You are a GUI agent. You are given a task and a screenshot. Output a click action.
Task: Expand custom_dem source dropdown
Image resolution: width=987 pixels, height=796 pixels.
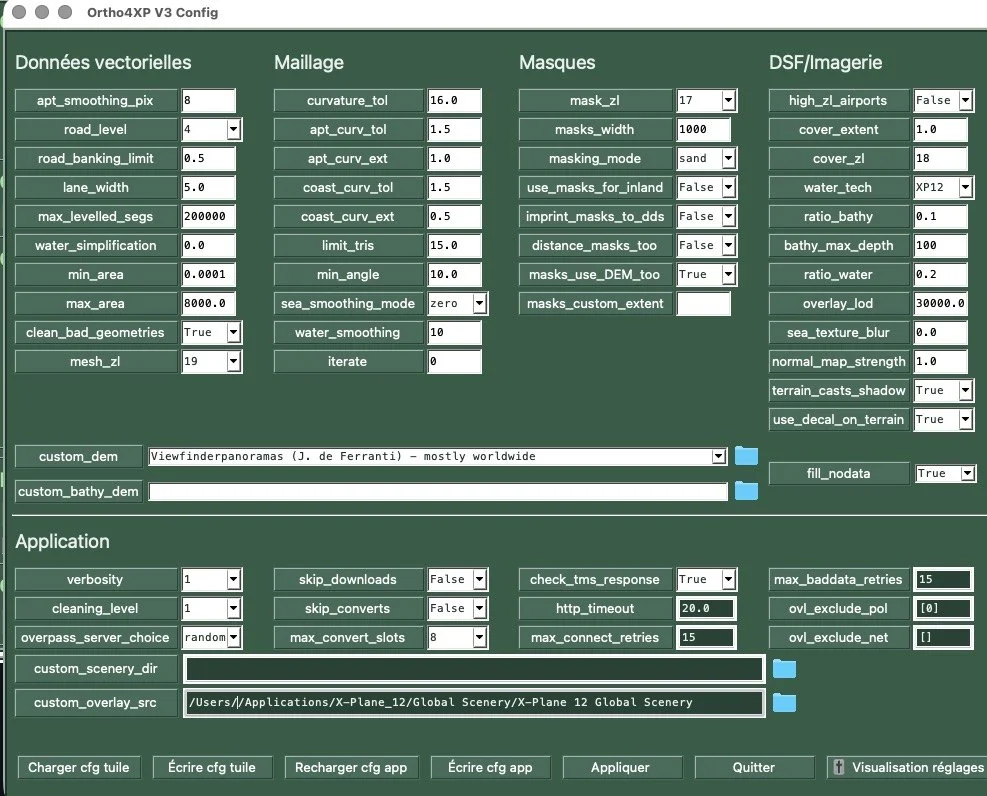(719, 456)
